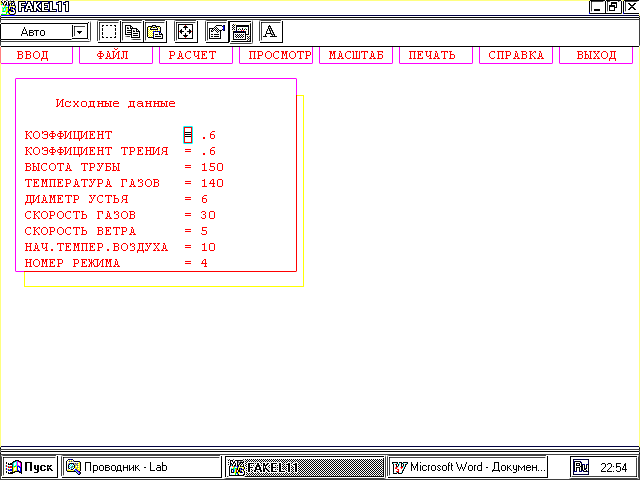Screen dimensions: 640x480
Task: Click the 'Исходные данные' heading
Action: point(116,103)
